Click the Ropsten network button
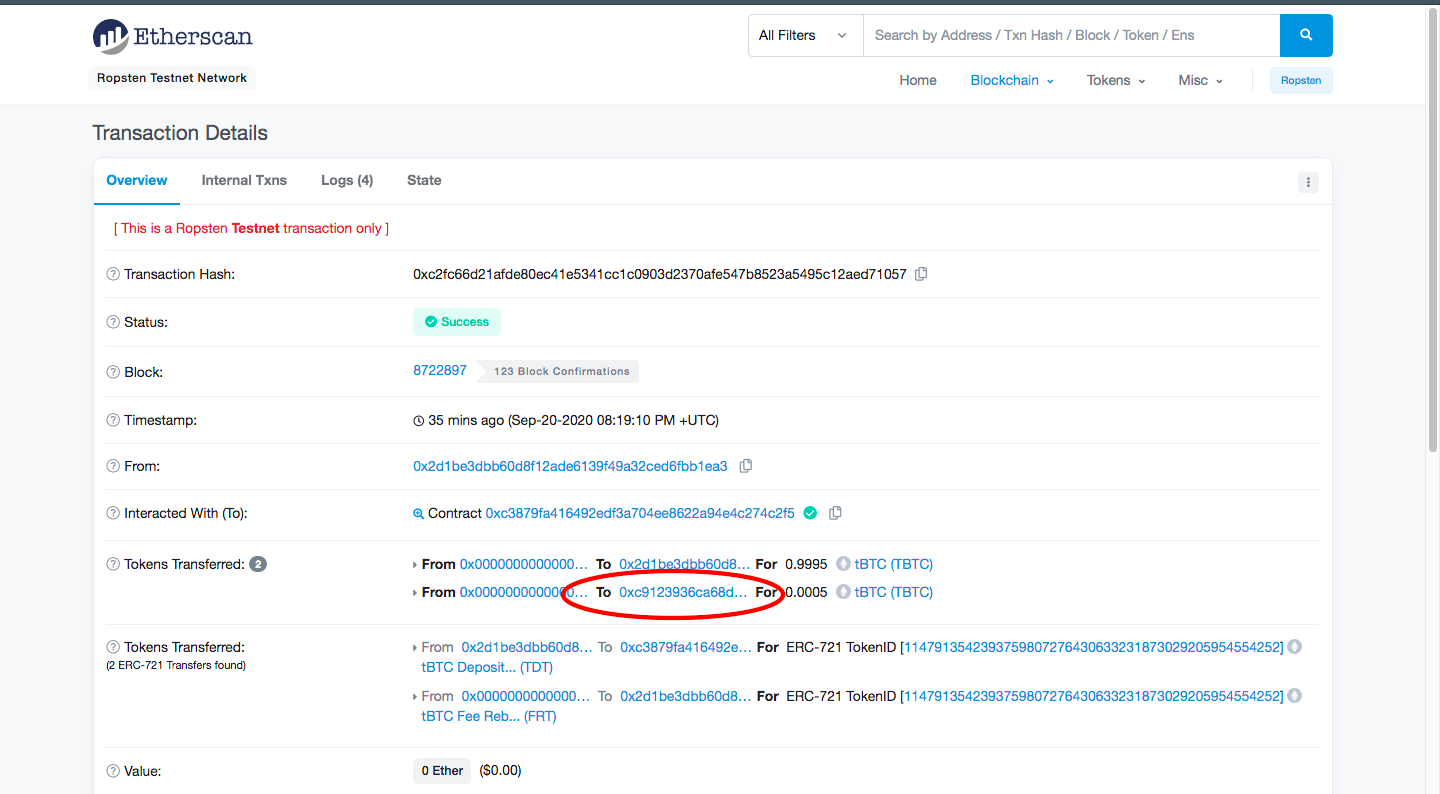Screen dimensions: 1440x794 pos(1301,80)
